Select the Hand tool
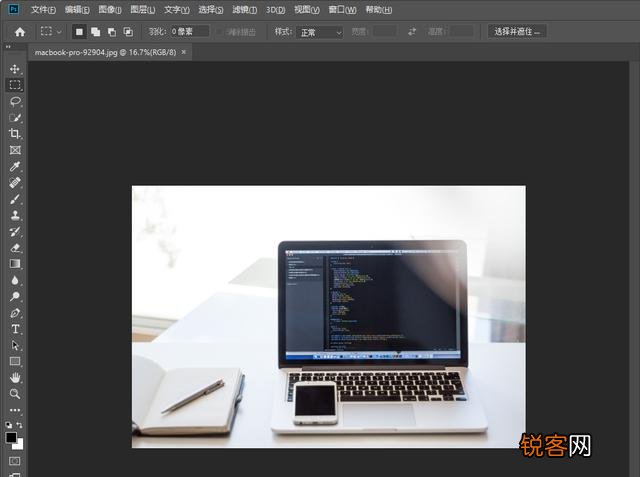Image resolution: width=640 pixels, height=477 pixels. pos(15,378)
